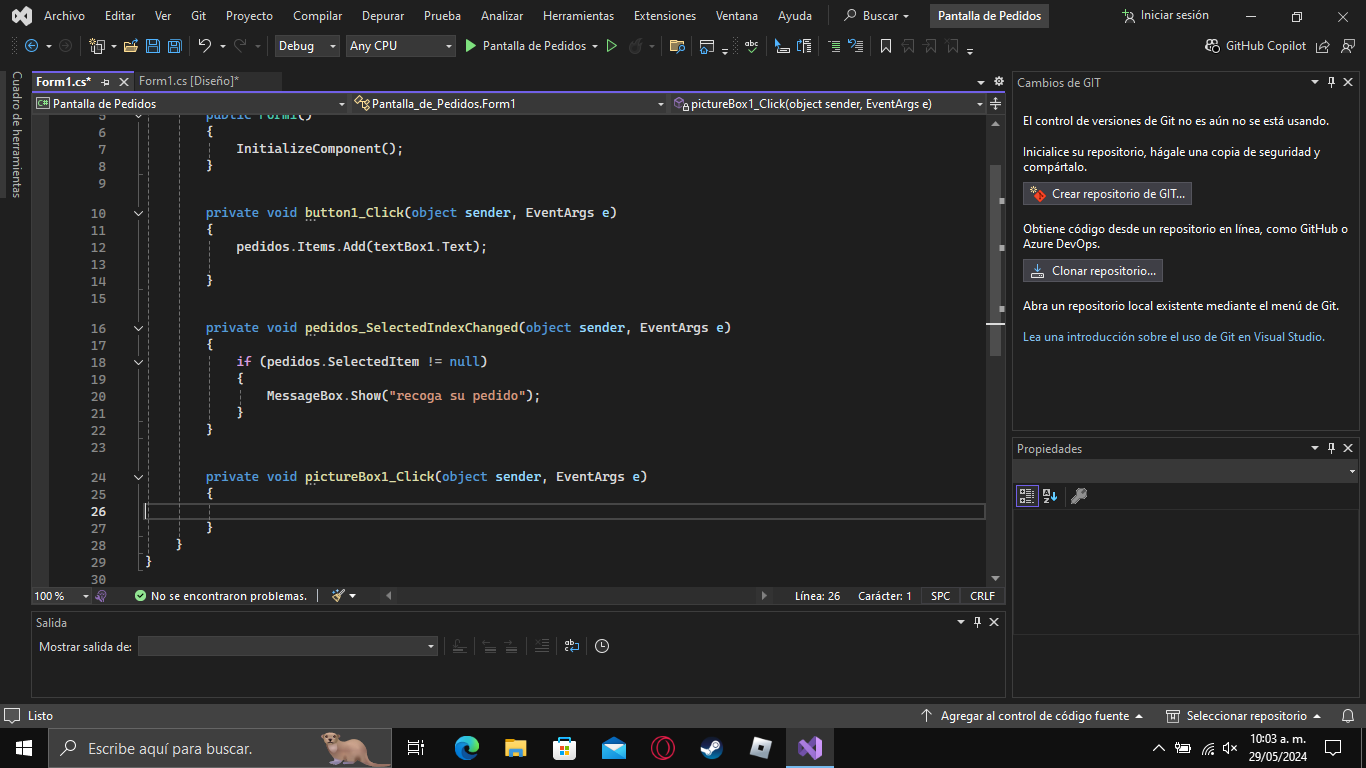Click the code cleanup broom icon

(x=338, y=596)
